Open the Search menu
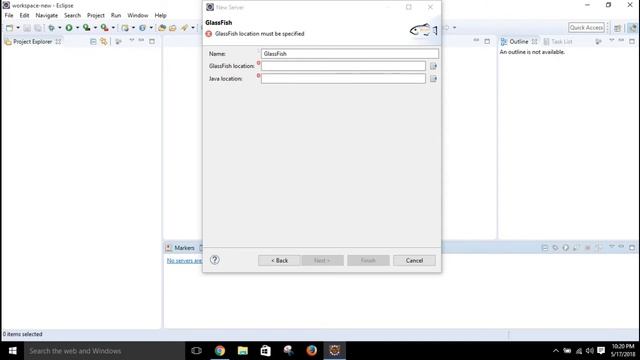The height and width of the screenshot is (360, 640). pos(72,16)
